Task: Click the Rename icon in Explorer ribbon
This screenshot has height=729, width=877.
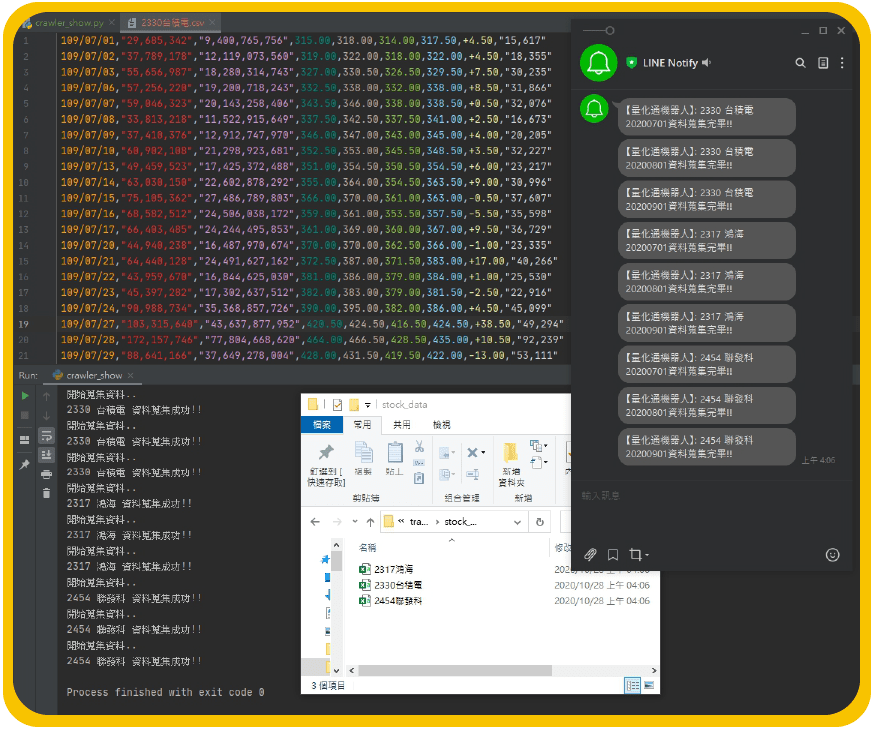Action: coord(473,475)
